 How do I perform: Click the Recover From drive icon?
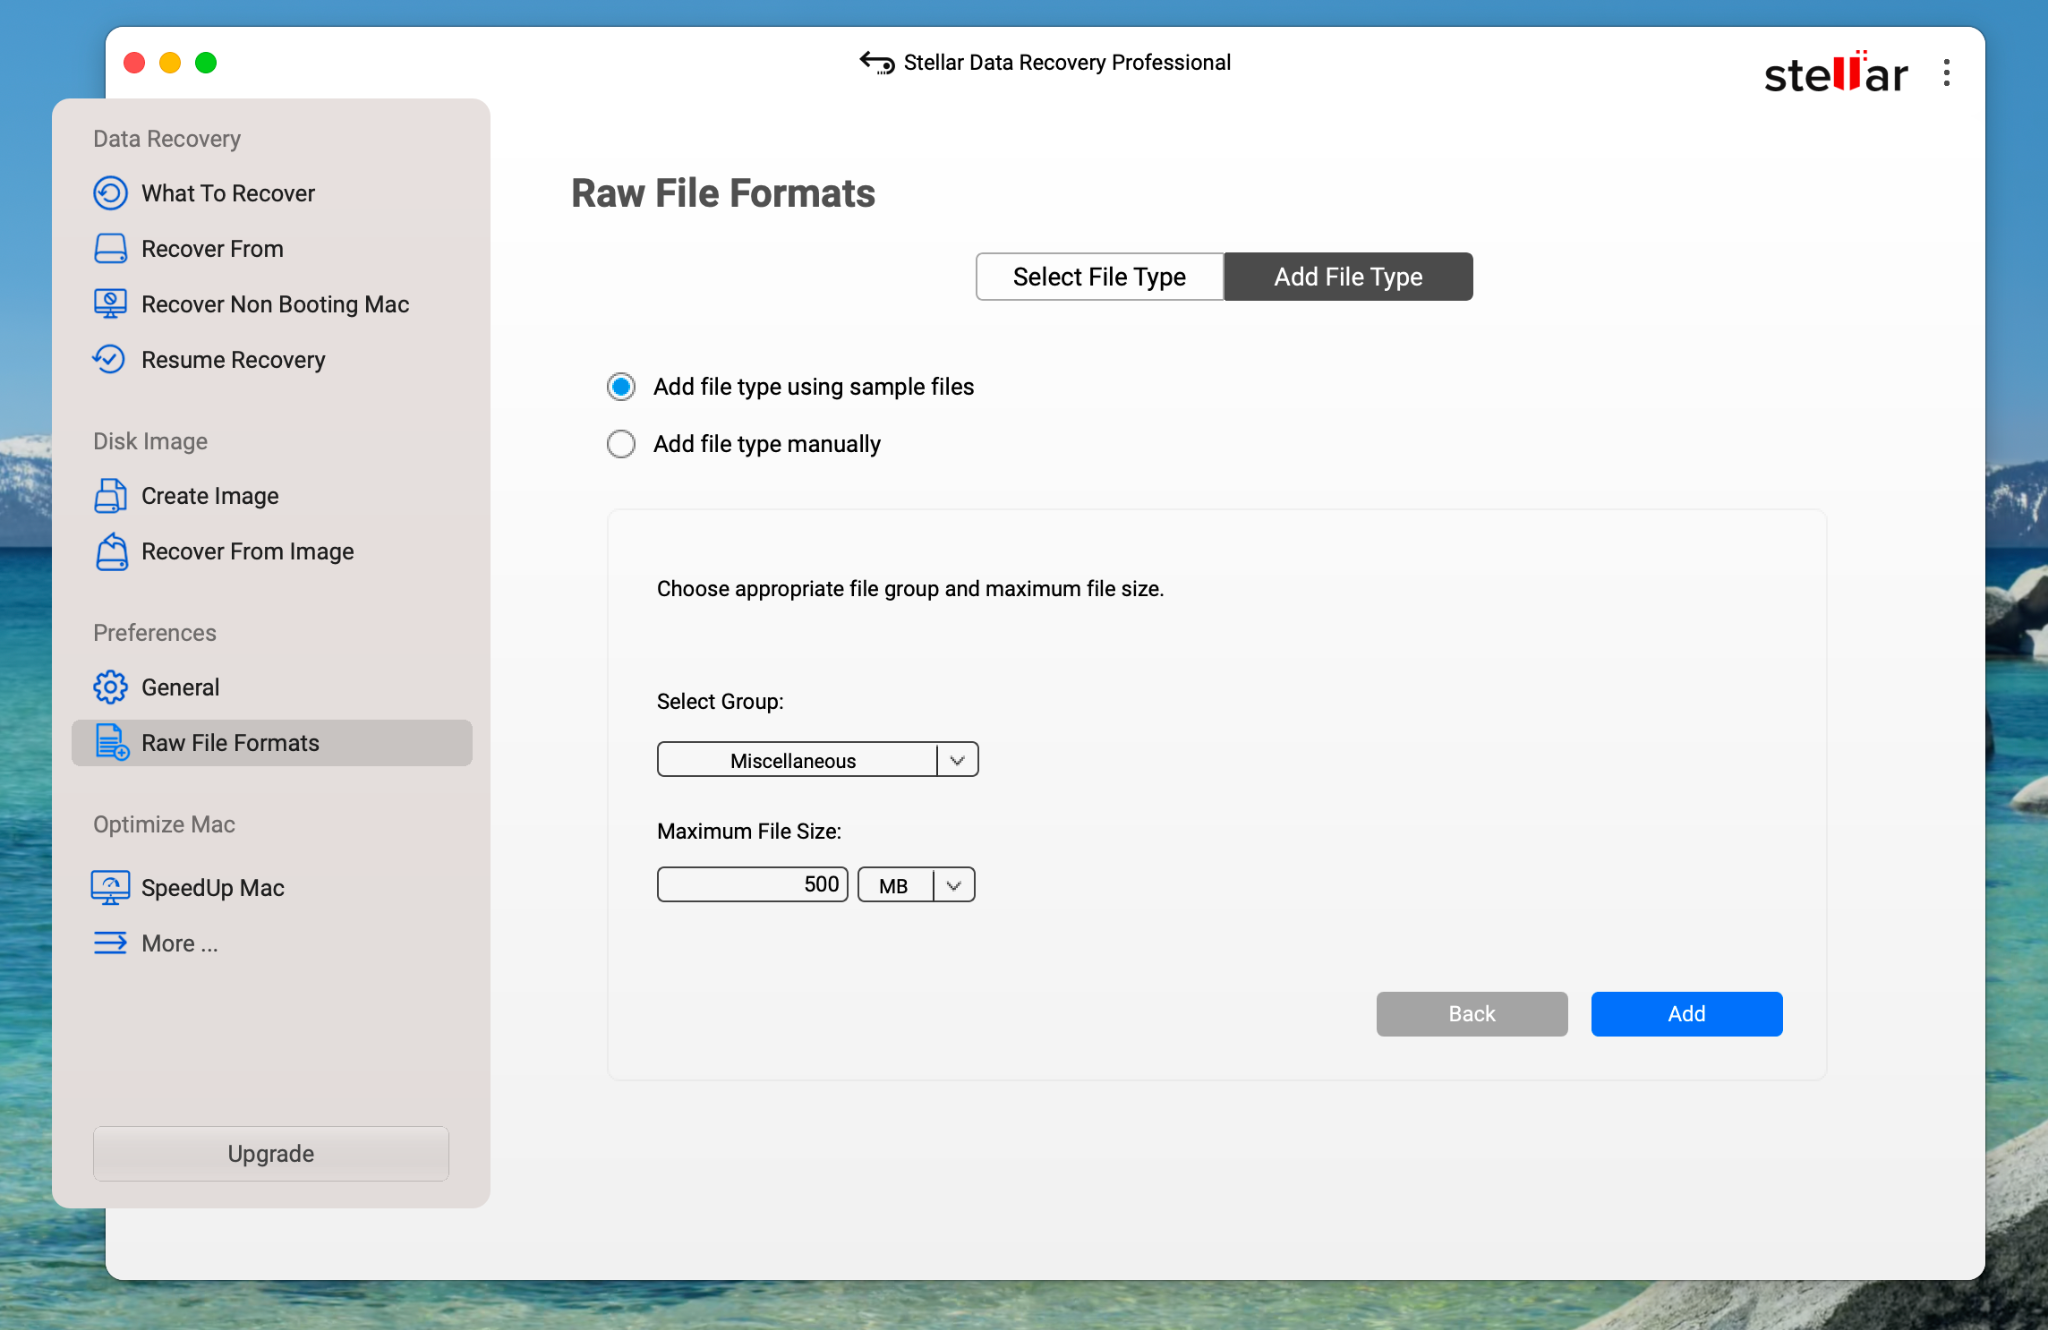pos(110,249)
